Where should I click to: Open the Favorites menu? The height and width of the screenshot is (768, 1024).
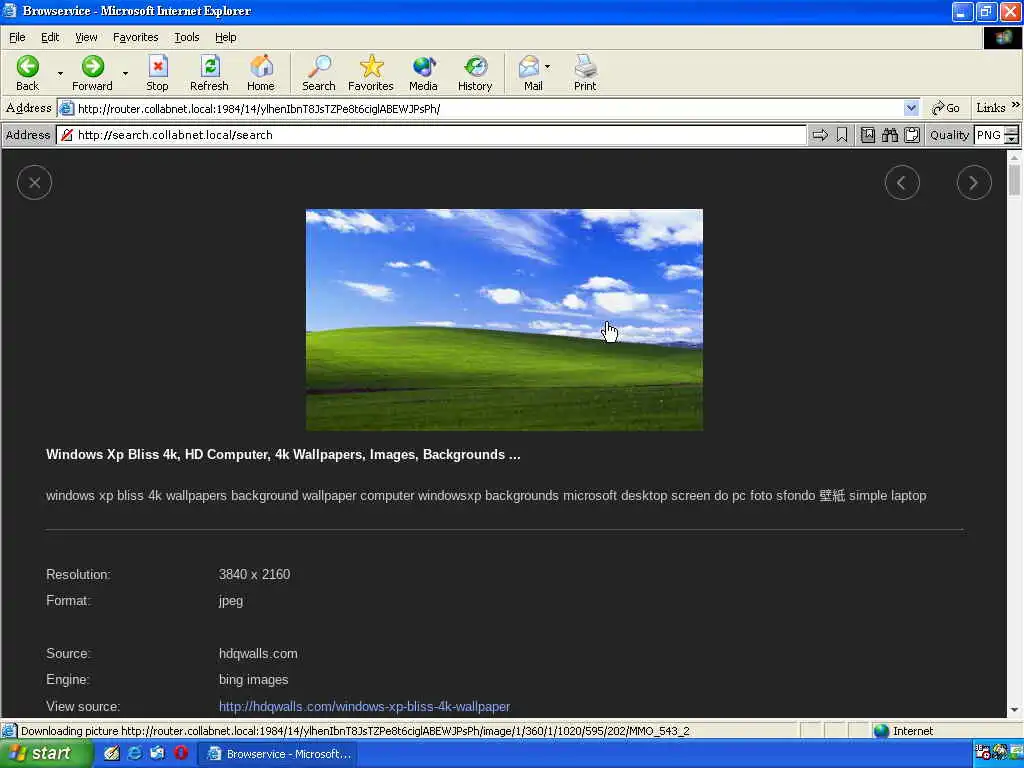pyautogui.click(x=135, y=37)
